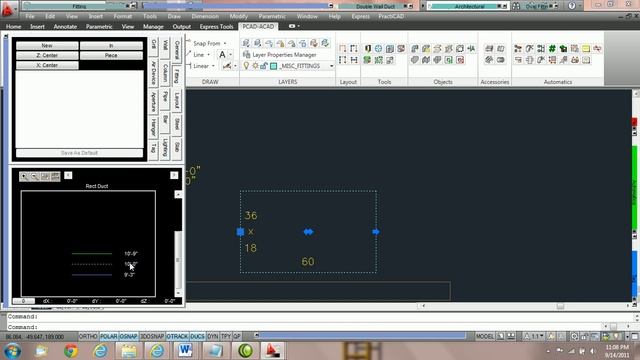The height and width of the screenshot is (360, 640).
Task: Click the sun freeze/thaw layer icon
Action: tap(255, 66)
